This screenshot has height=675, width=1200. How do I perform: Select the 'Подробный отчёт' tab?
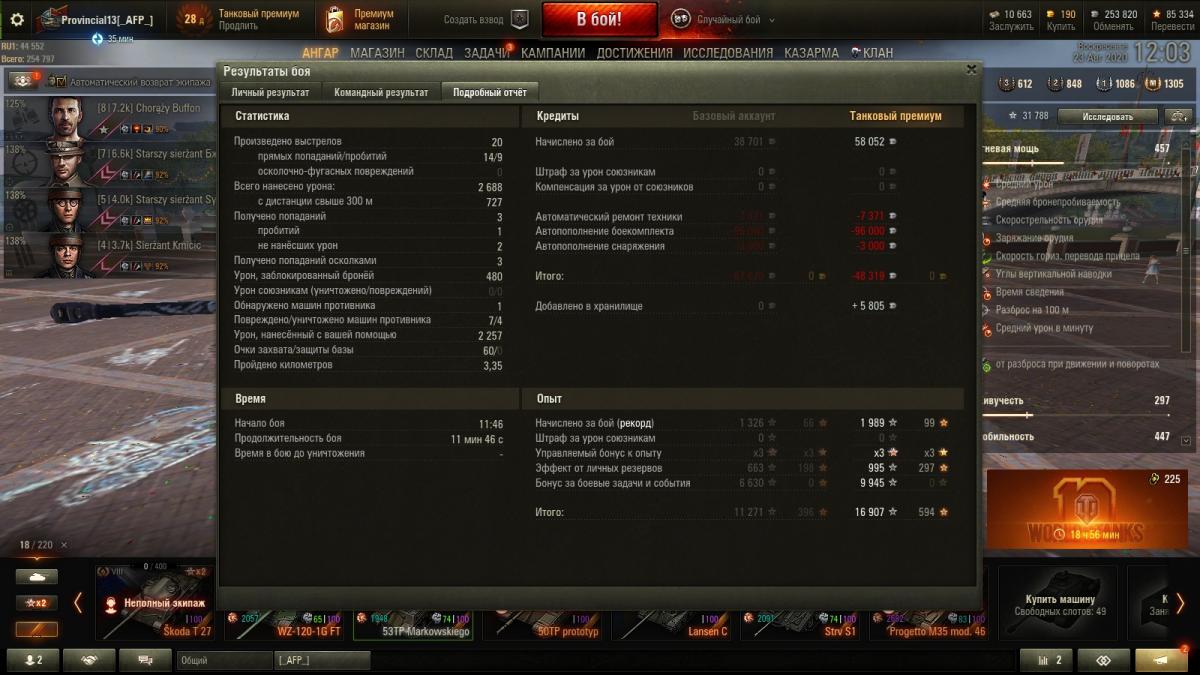click(490, 92)
